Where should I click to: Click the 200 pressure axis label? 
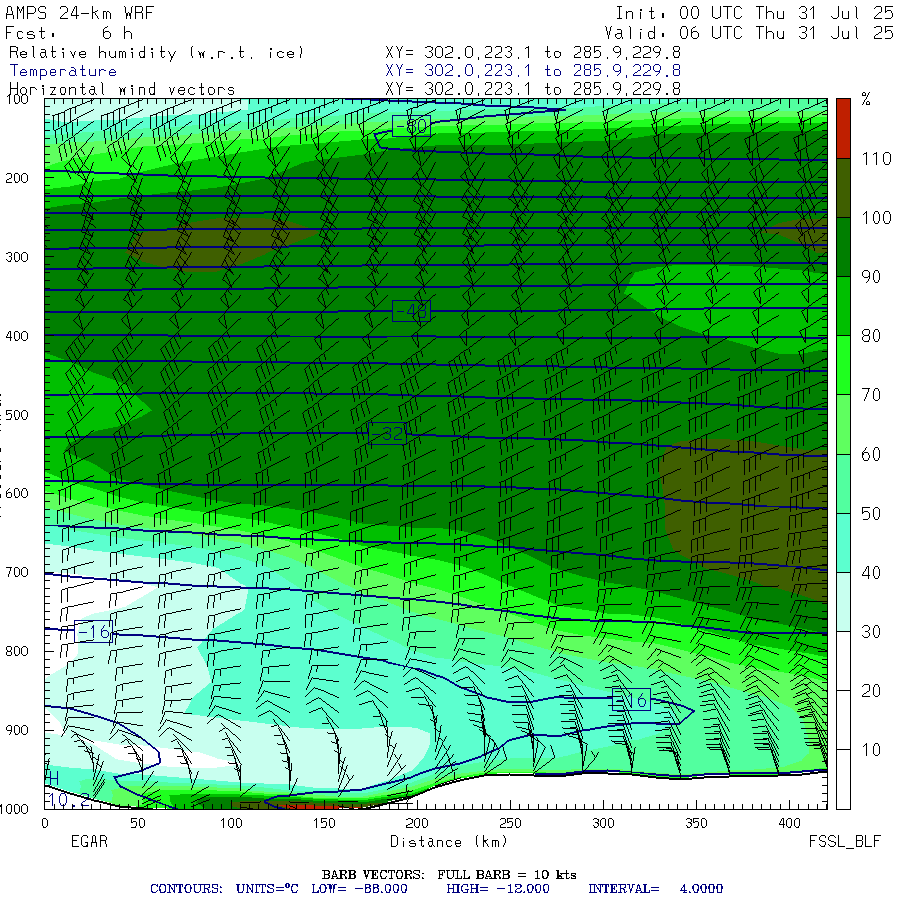click(17, 178)
